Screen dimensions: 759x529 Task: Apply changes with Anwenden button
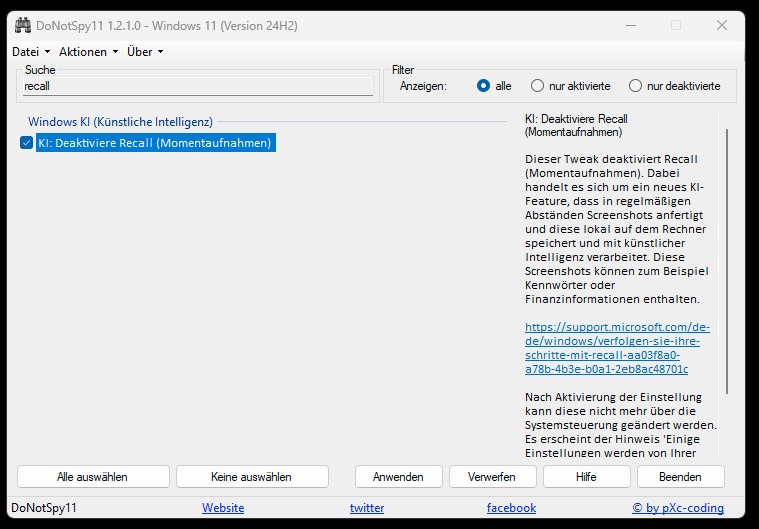(x=398, y=477)
